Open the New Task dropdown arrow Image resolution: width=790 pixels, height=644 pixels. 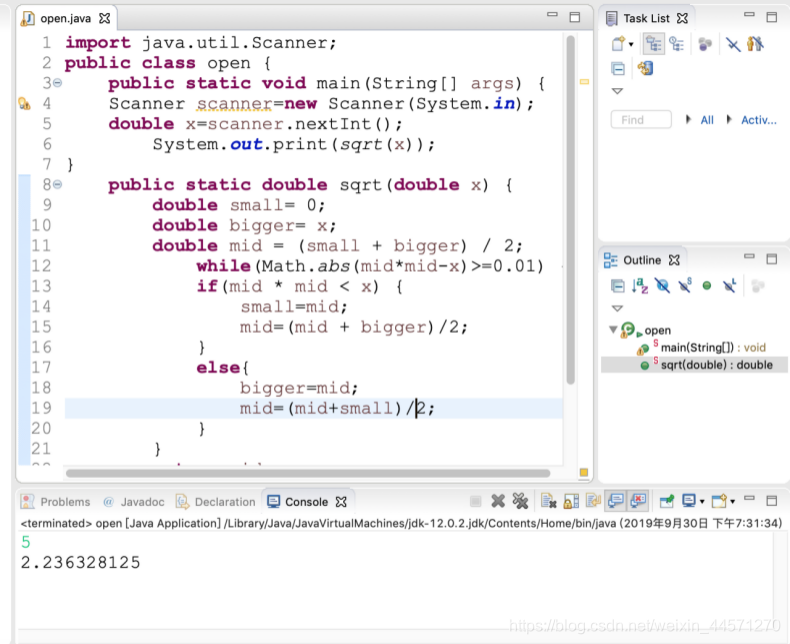[631, 45]
